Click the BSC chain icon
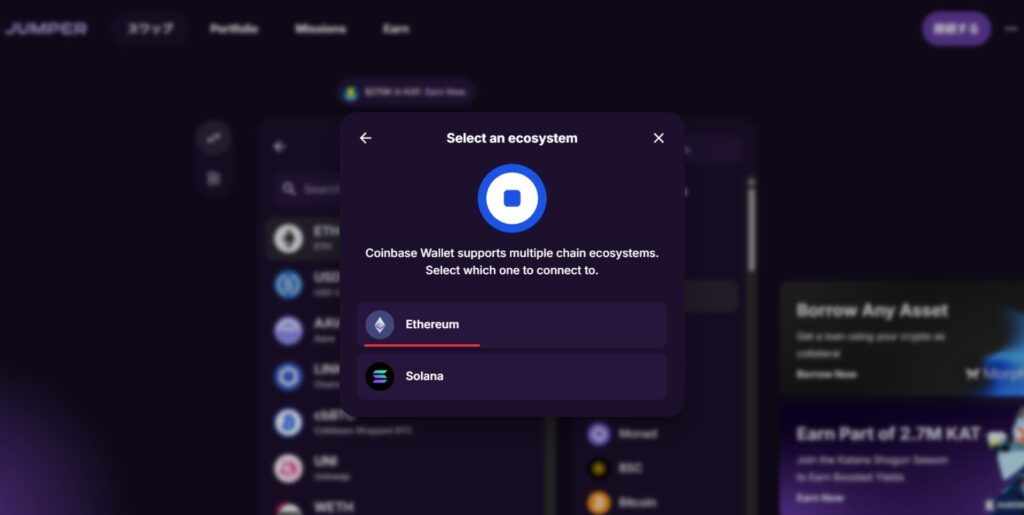1024x515 pixels. point(599,467)
